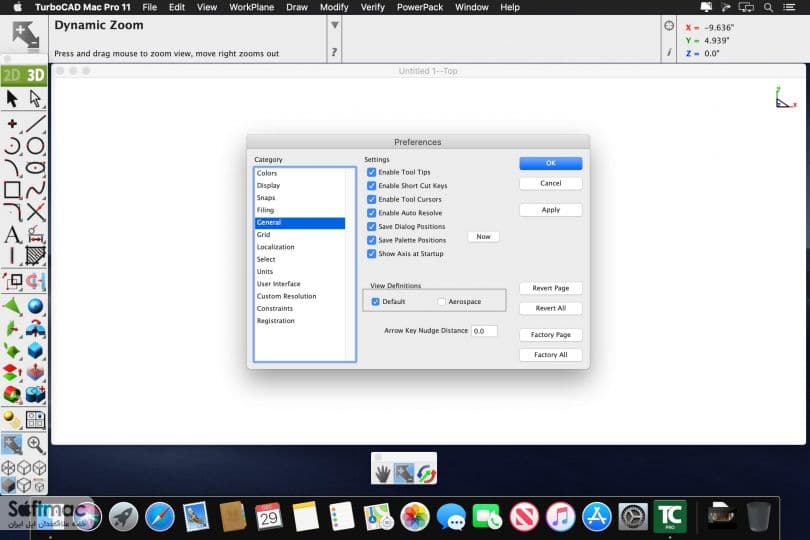Image resolution: width=810 pixels, height=540 pixels.
Task: Pick the Arc tool
Action: point(12,146)
